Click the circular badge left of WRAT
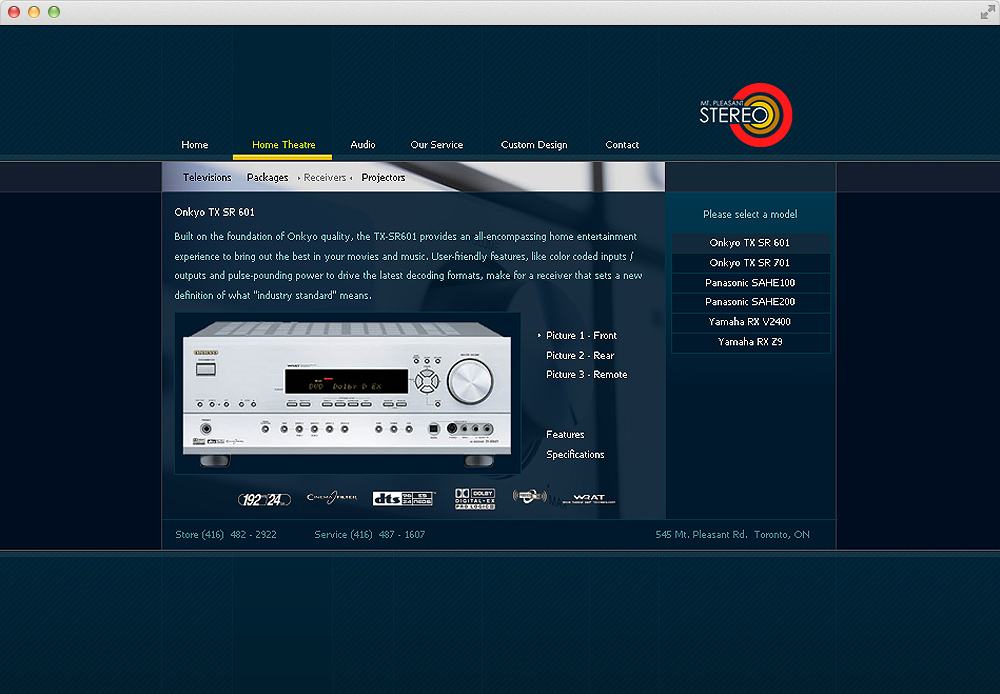 [529, 496]
